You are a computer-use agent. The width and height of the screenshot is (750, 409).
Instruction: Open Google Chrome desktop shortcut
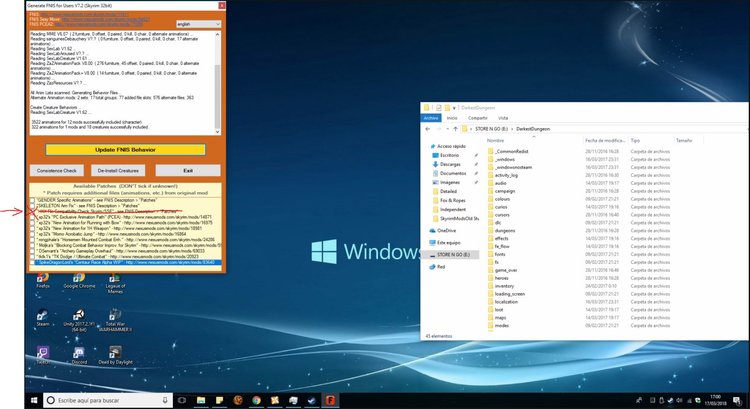tap(79, 280)
